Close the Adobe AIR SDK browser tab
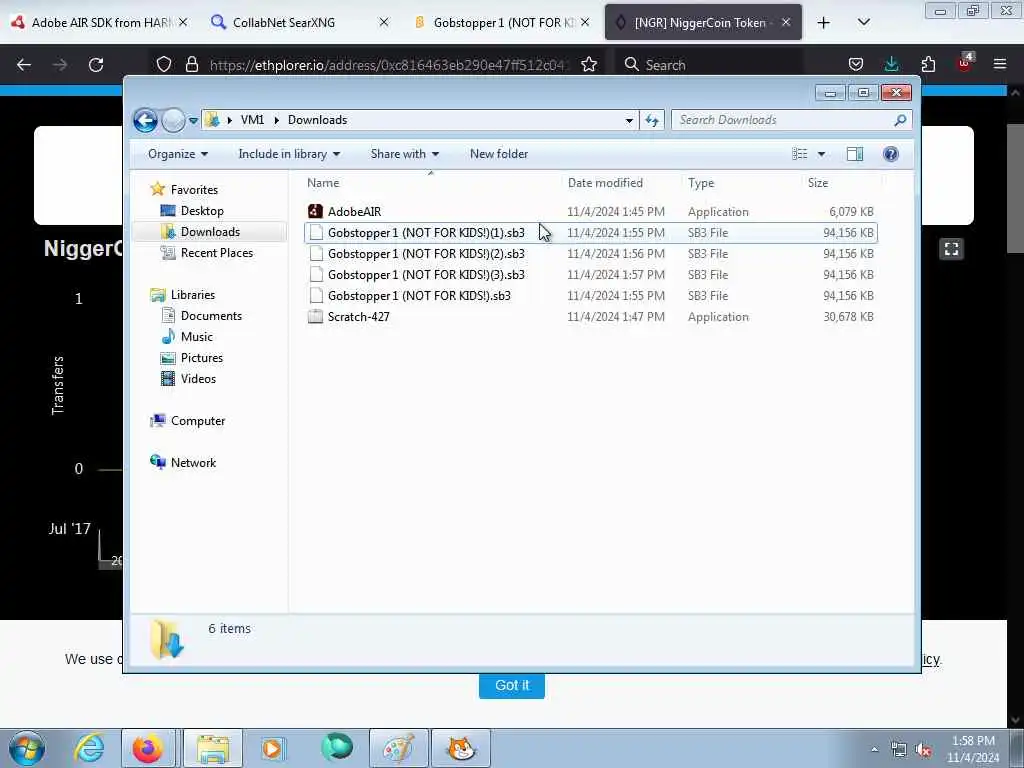This screenshot has width=1024, height=768. pos(183,22)
